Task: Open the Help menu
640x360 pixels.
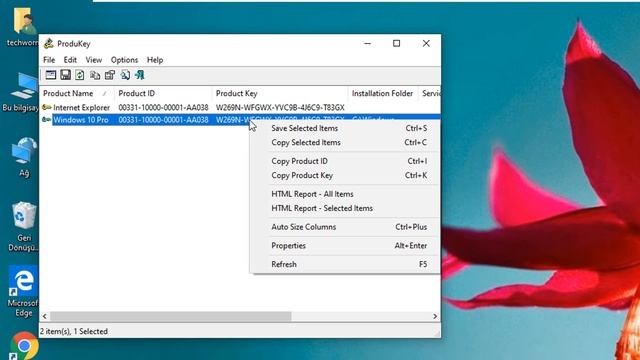Action: pyautogui.click(x=155, y=60)
